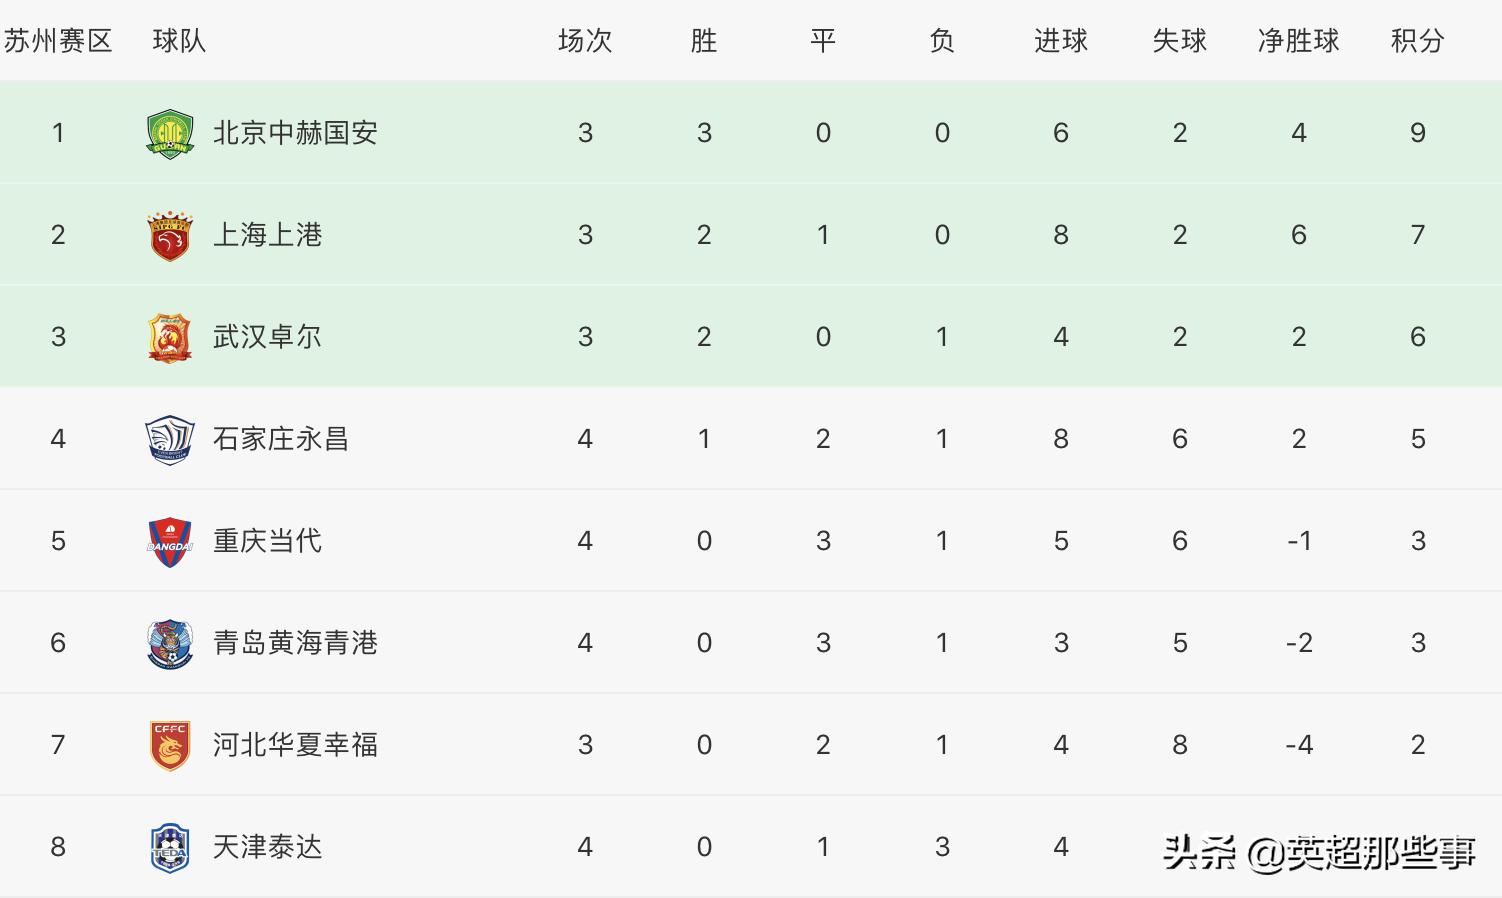Click the Qingdao Huanghai team logo
This screenshot has height=898, width=1502.
click(x=170, y=644)
